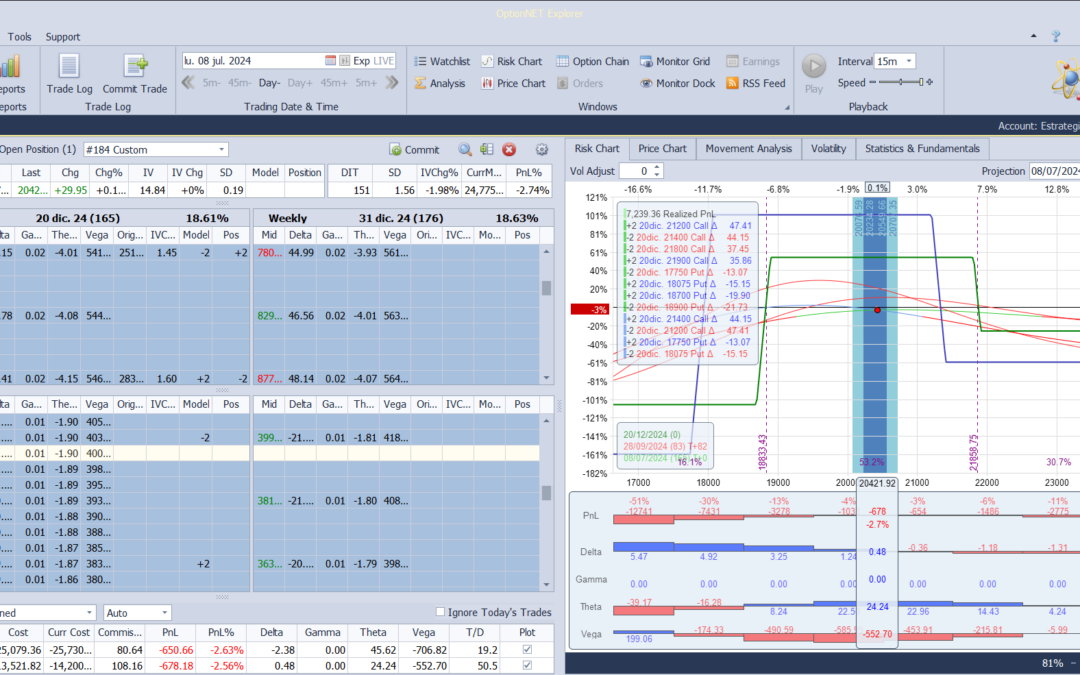Open the Monitor Dock window

click(678, 83)
